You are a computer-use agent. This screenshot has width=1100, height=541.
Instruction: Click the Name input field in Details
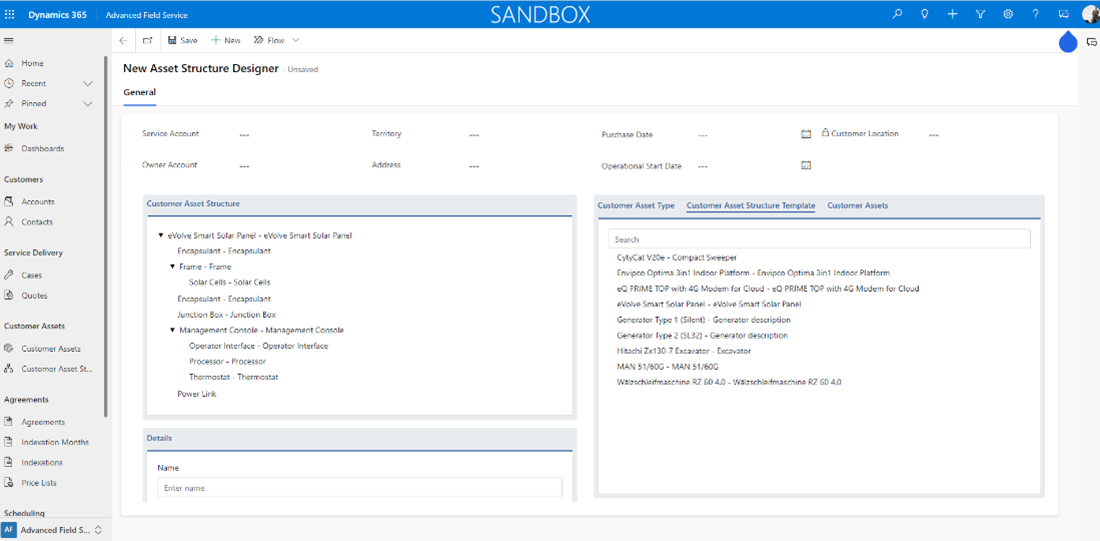[359, 488]
